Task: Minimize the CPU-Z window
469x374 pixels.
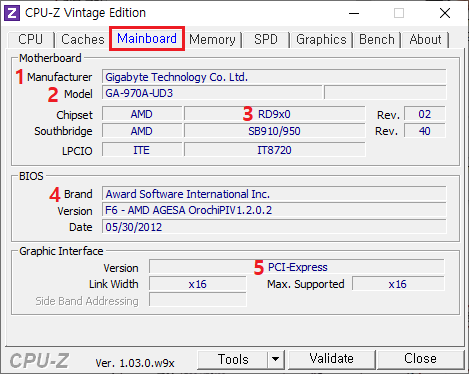Action: tap(354, 13)
